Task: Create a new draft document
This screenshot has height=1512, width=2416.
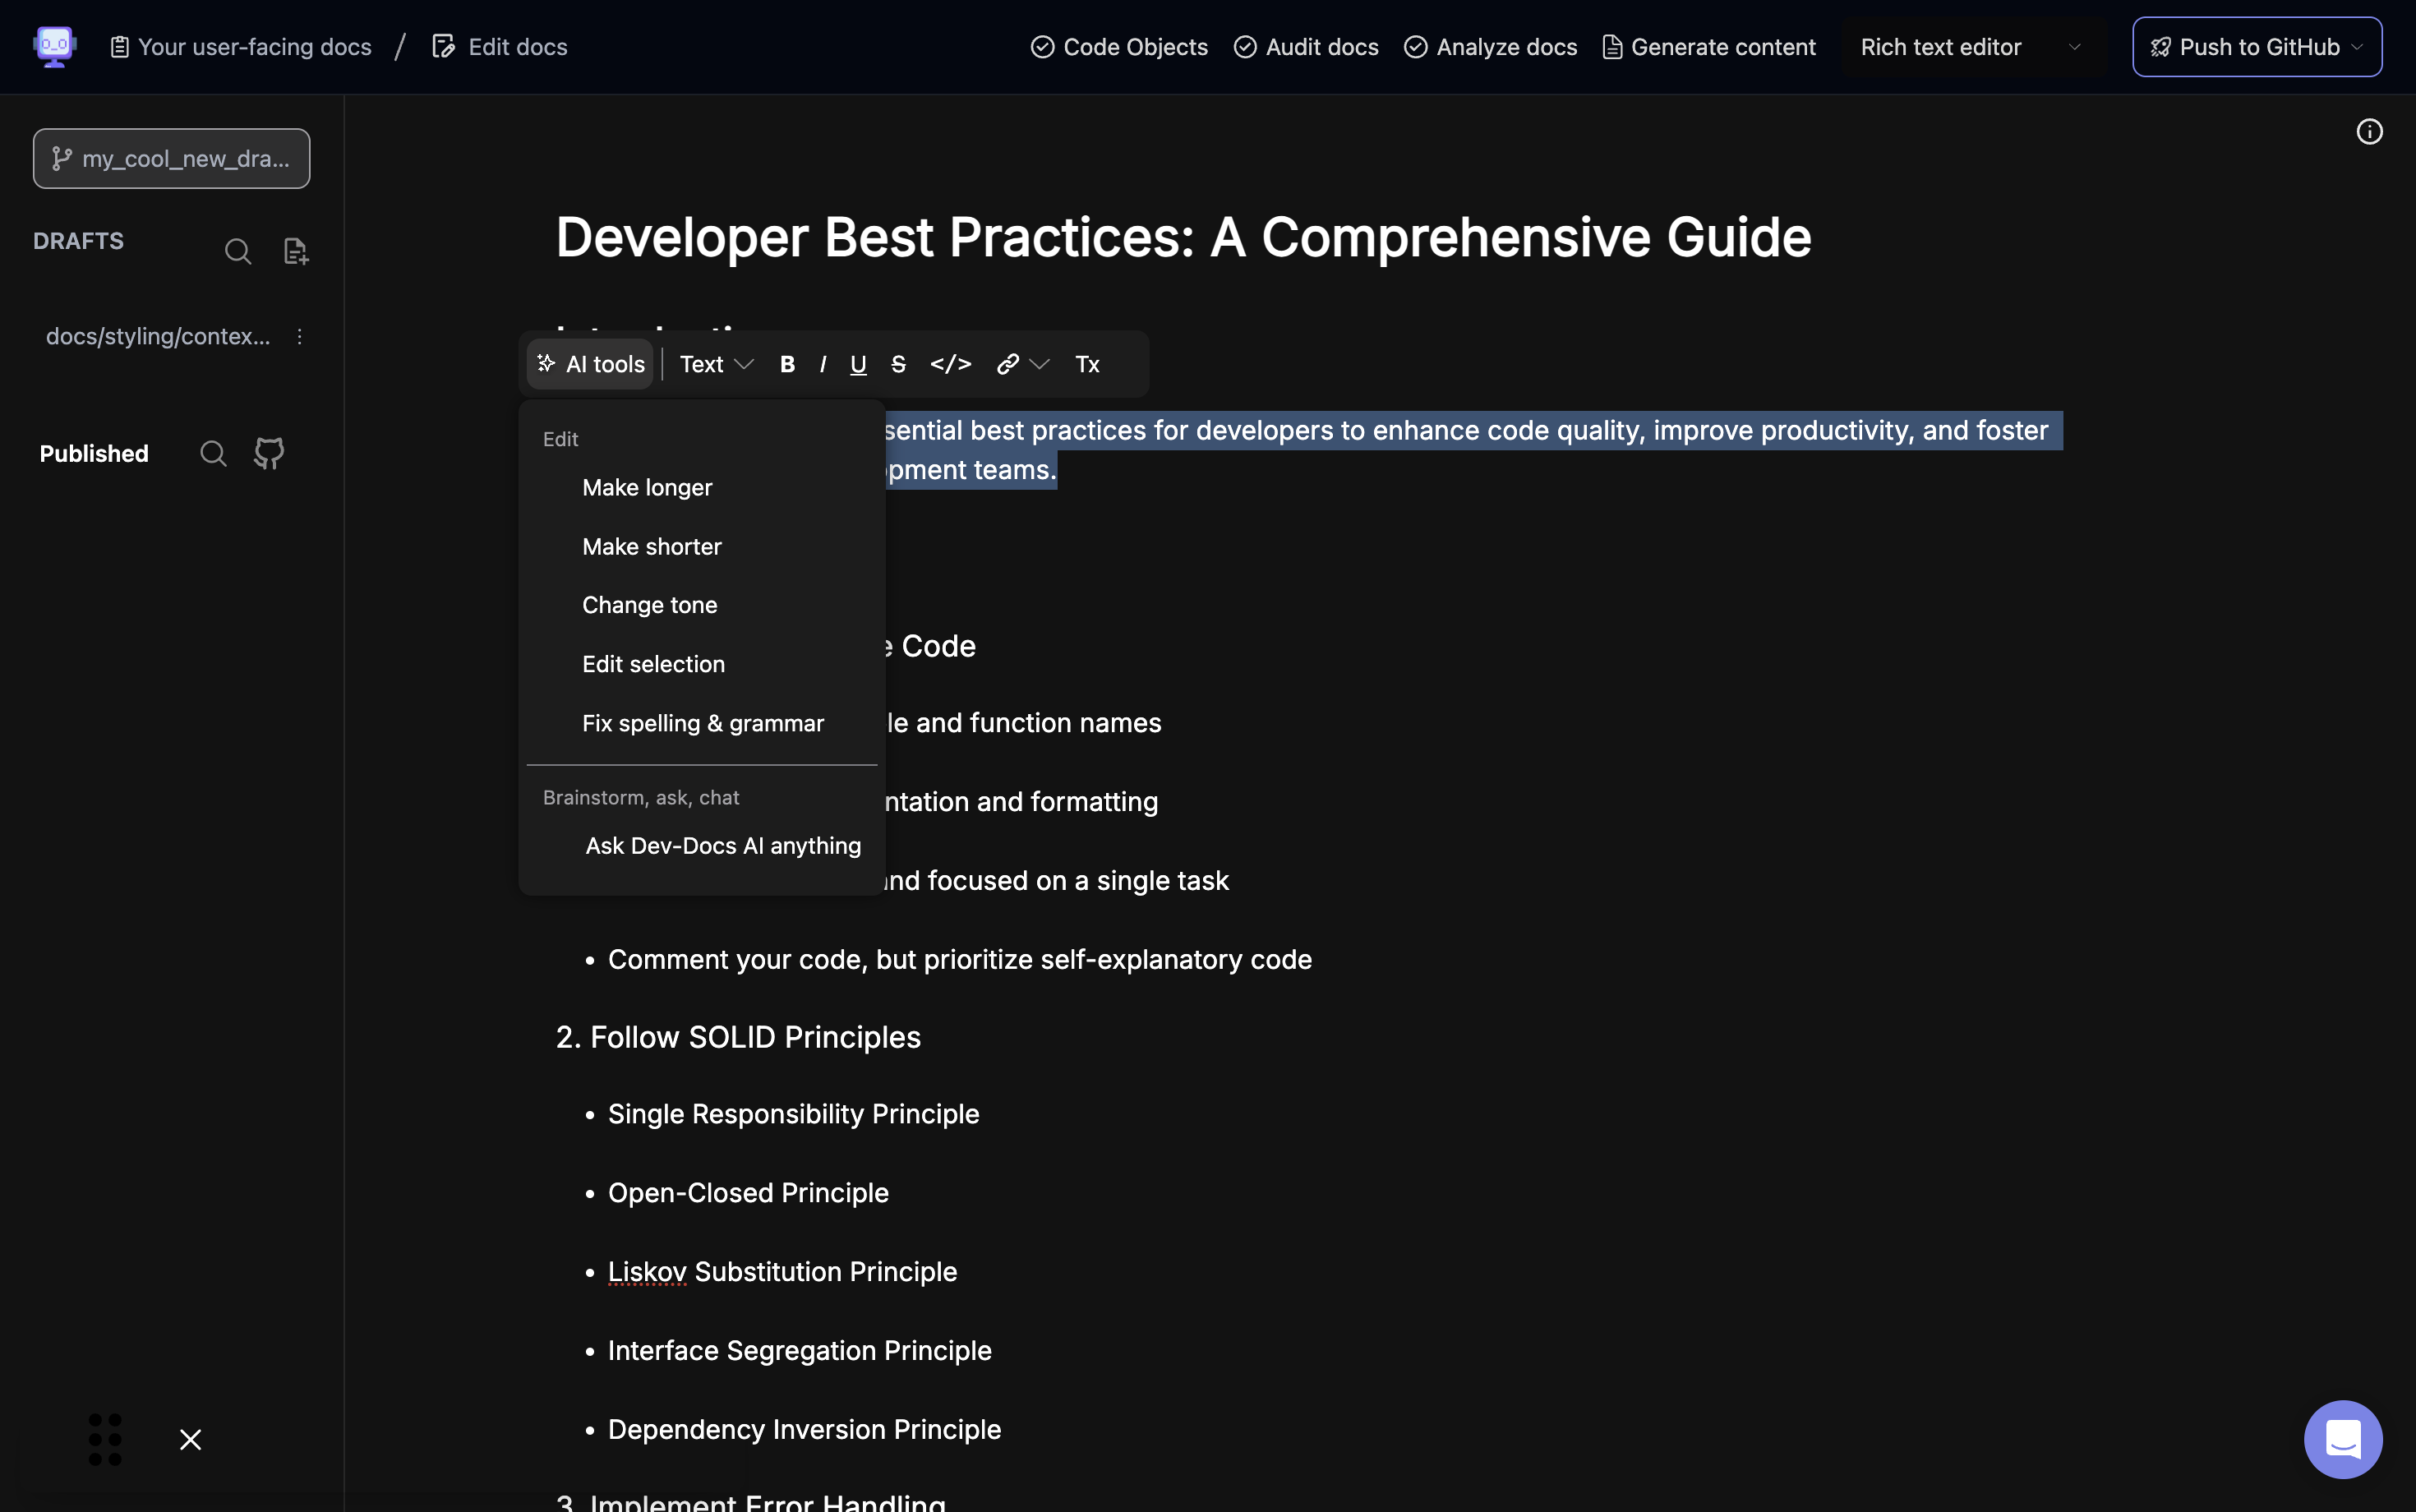Action: [x=296, y=251]
